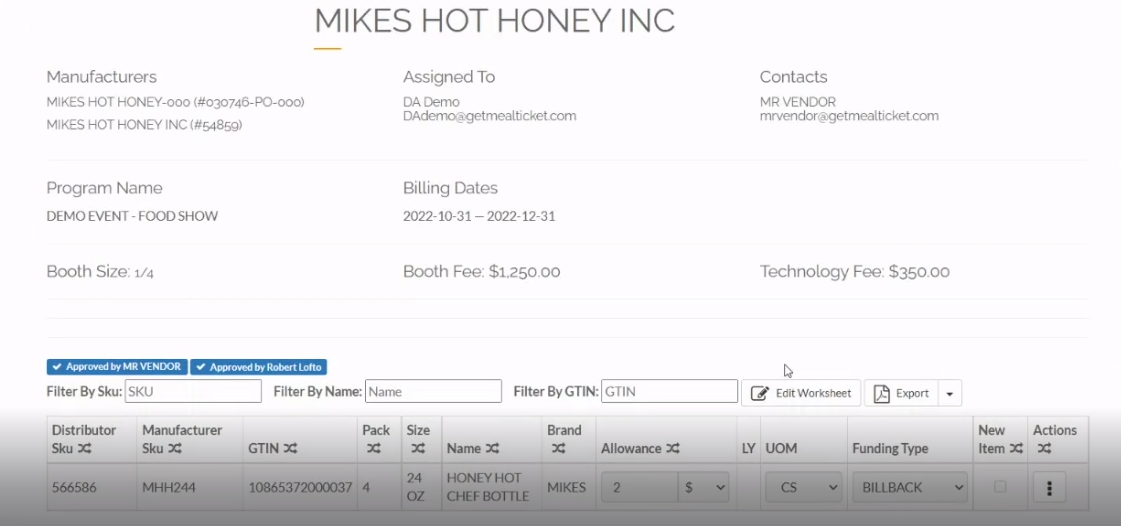The width and height of the screenshot is (1121, 526).
Task: Click the DA Demo assigned name
Action: point(431,102)
